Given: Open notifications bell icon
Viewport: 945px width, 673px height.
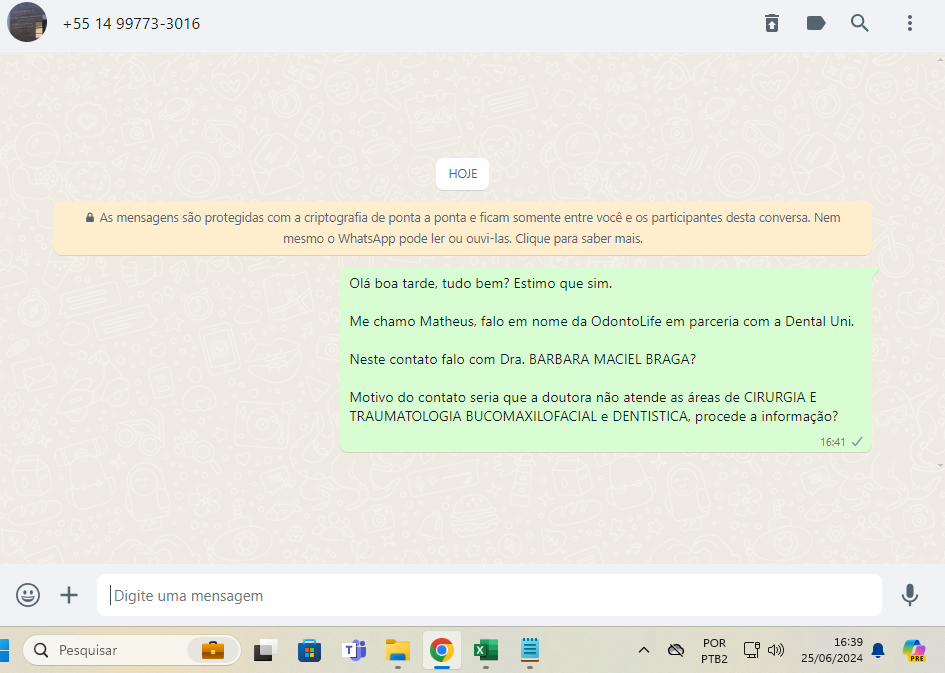Looking at the screenshot, I should pyautogui.click(x=878, y=650).
